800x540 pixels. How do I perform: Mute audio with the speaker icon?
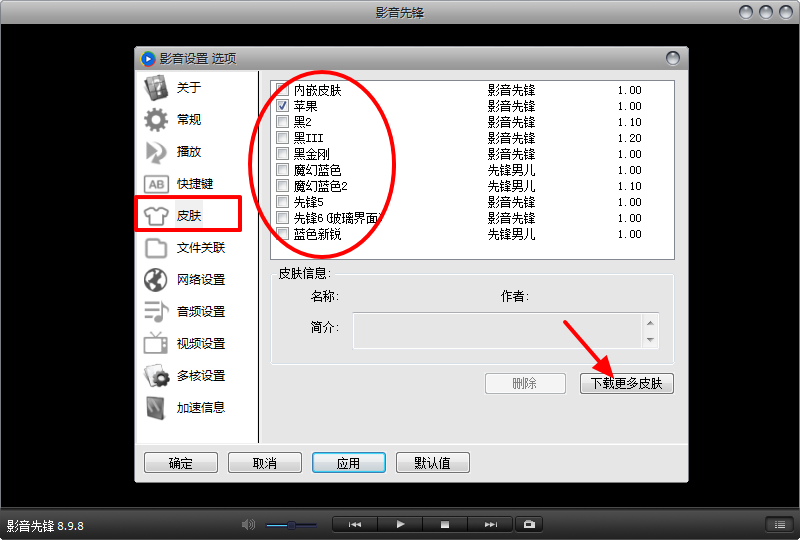point(248,524)
